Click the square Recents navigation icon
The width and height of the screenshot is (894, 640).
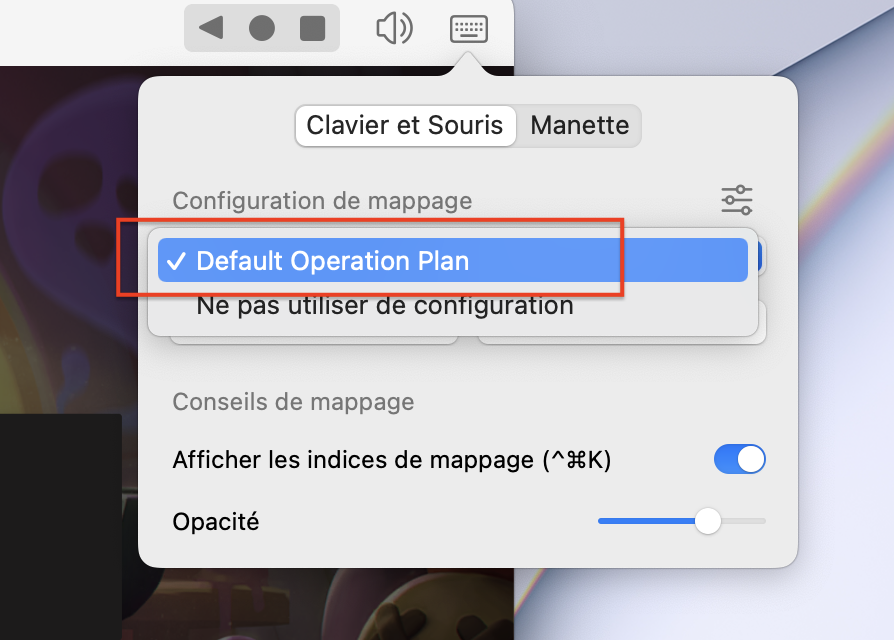(313, 28)
